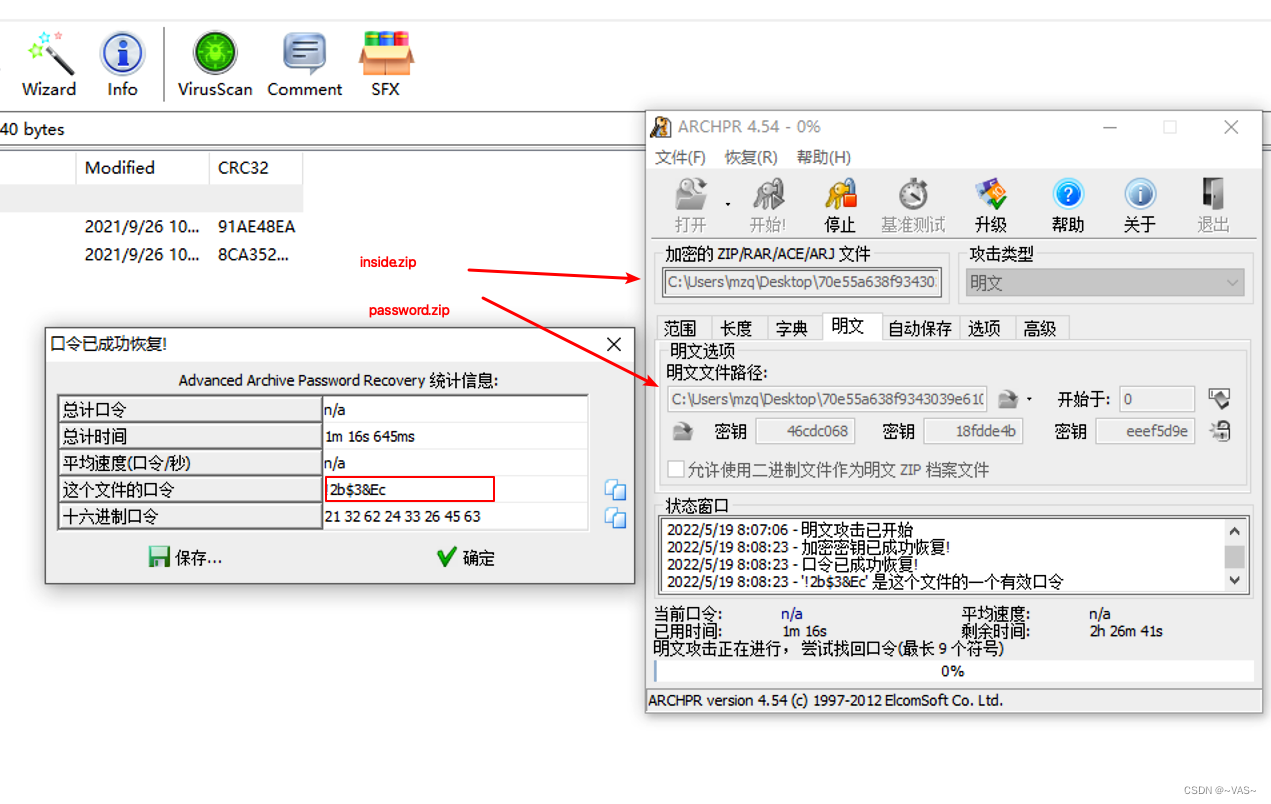Screen dimensions: 1271x804
Task: Click the third 密钥 field eeef5d9e
Action: pos(1144,431)
